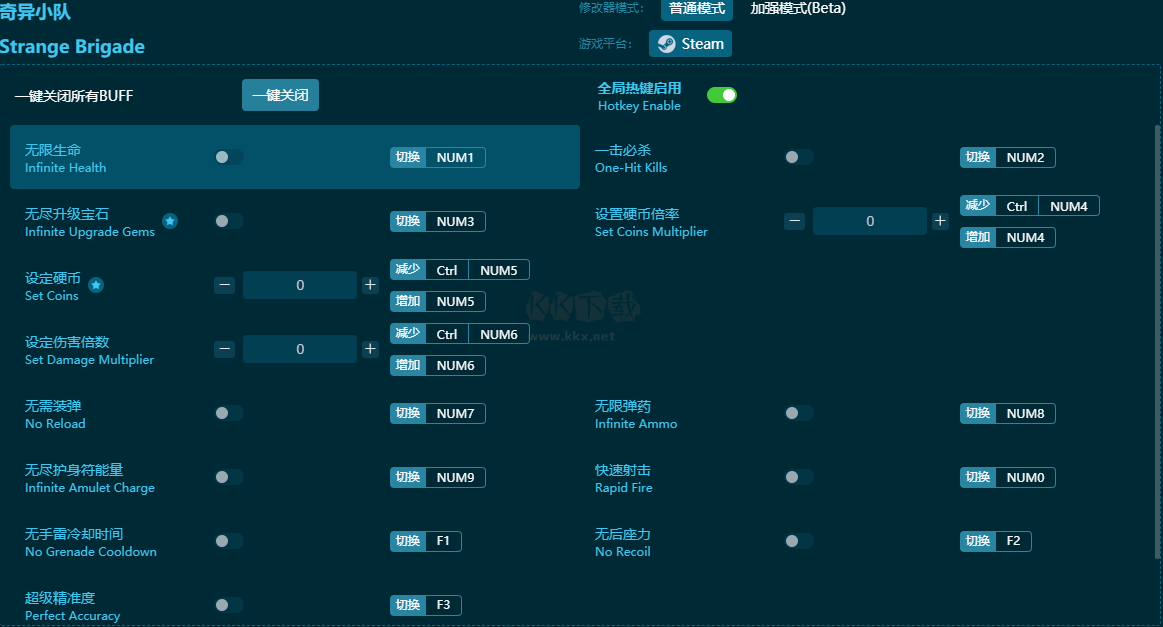Toggle Rapid Fire on
Viewport: 1163px width, 627px height.
point(799,477)
